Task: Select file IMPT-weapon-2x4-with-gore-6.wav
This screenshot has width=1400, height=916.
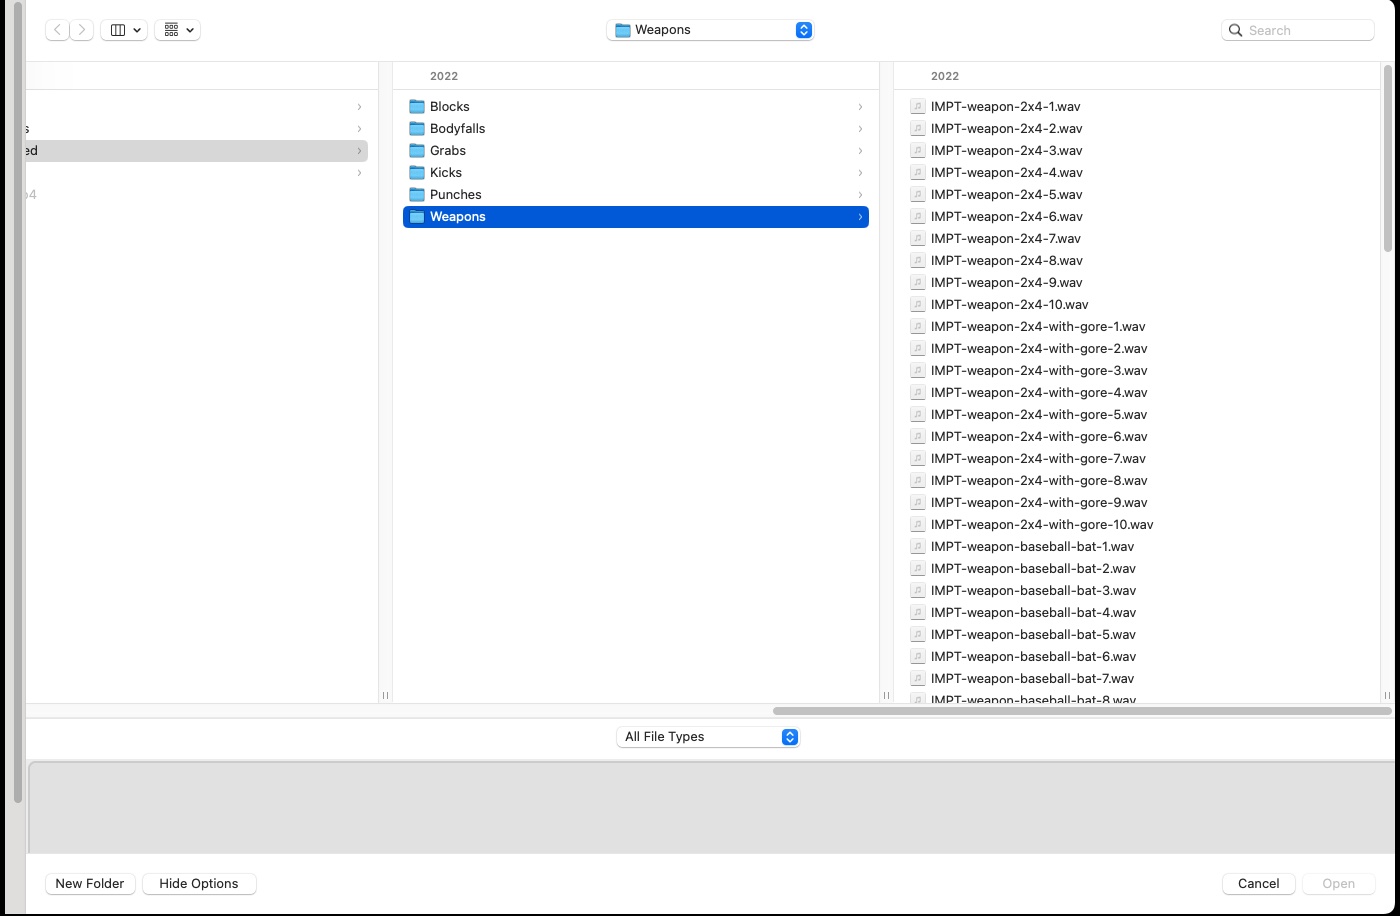Action: [x=1039, y=437]
